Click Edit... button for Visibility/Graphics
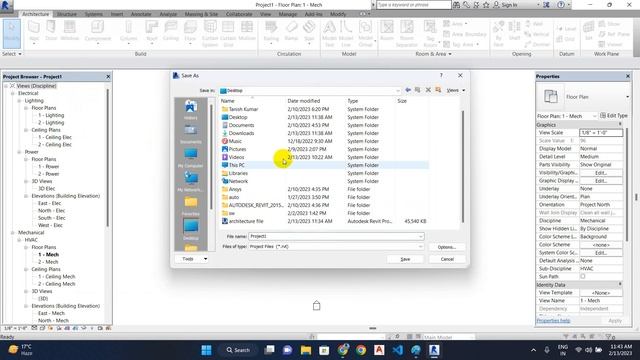Image resolution: width=640 pixels, height=360 pixels. [x=601, y=173]
